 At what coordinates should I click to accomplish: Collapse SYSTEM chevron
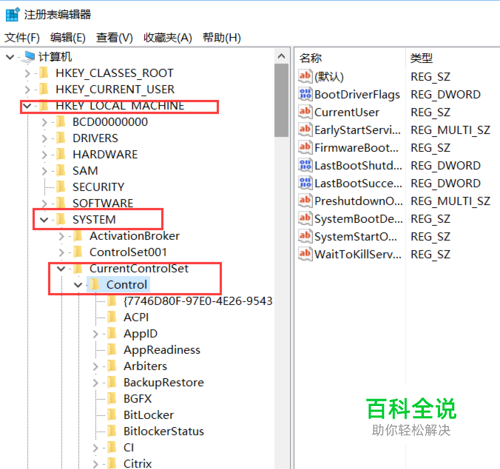(x=44, y=220)
